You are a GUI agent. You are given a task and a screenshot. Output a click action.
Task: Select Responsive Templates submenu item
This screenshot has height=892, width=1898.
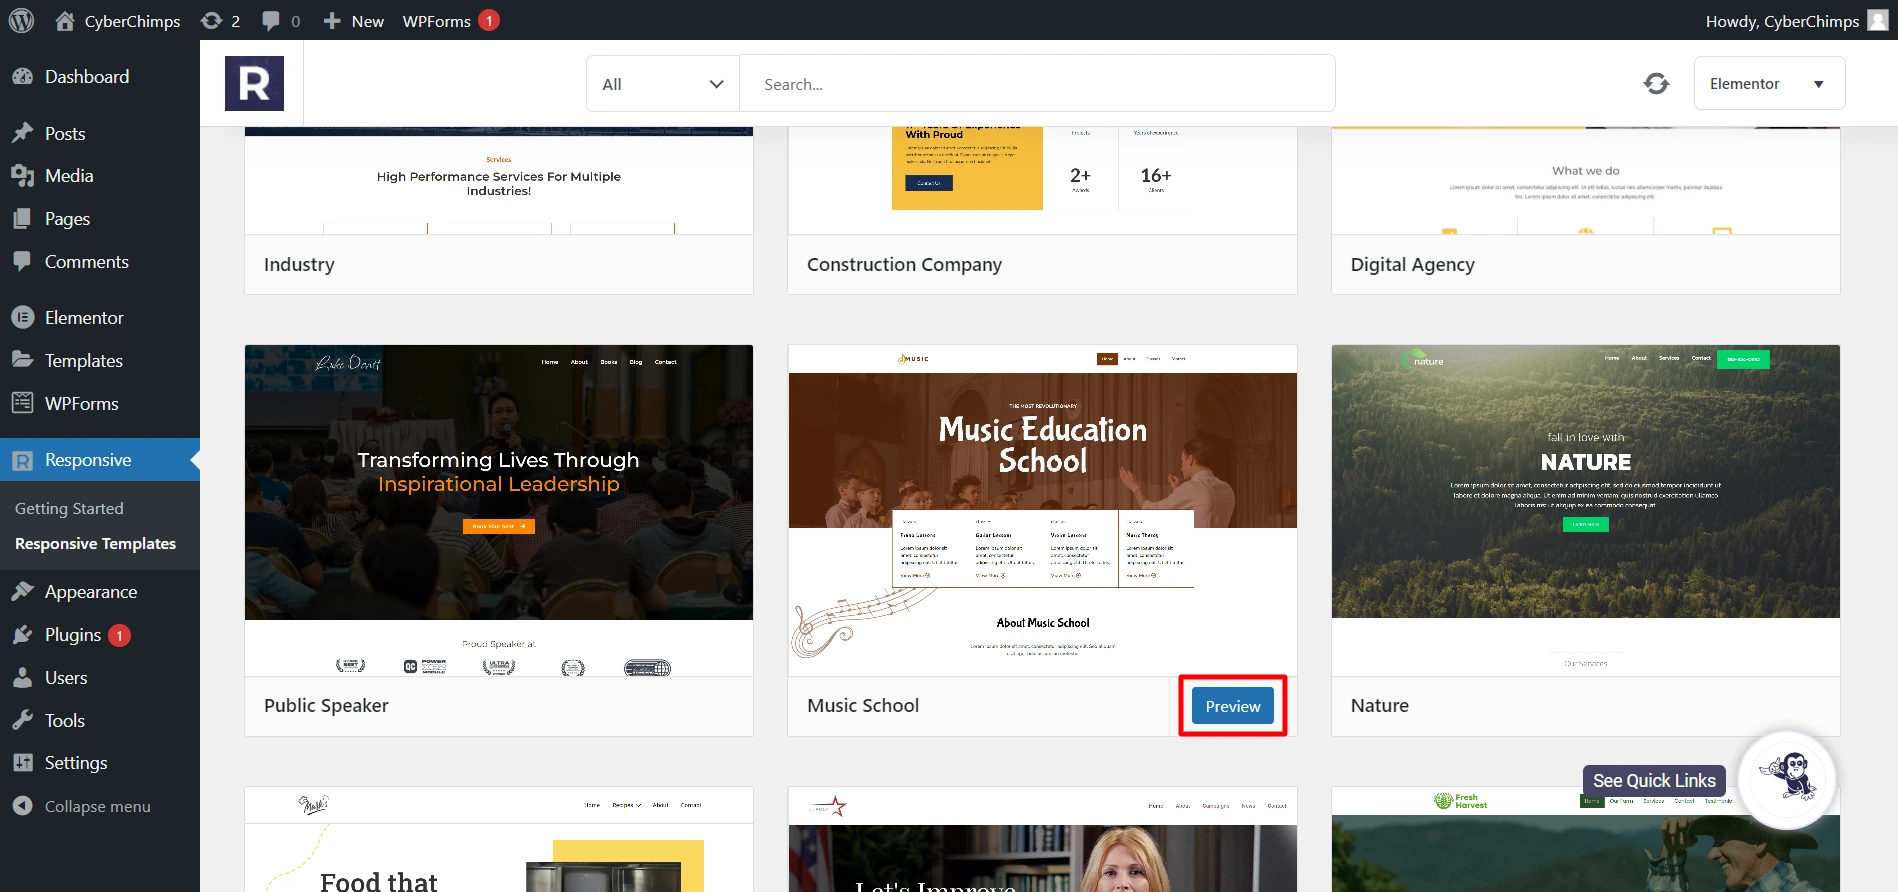coord(95,544)
